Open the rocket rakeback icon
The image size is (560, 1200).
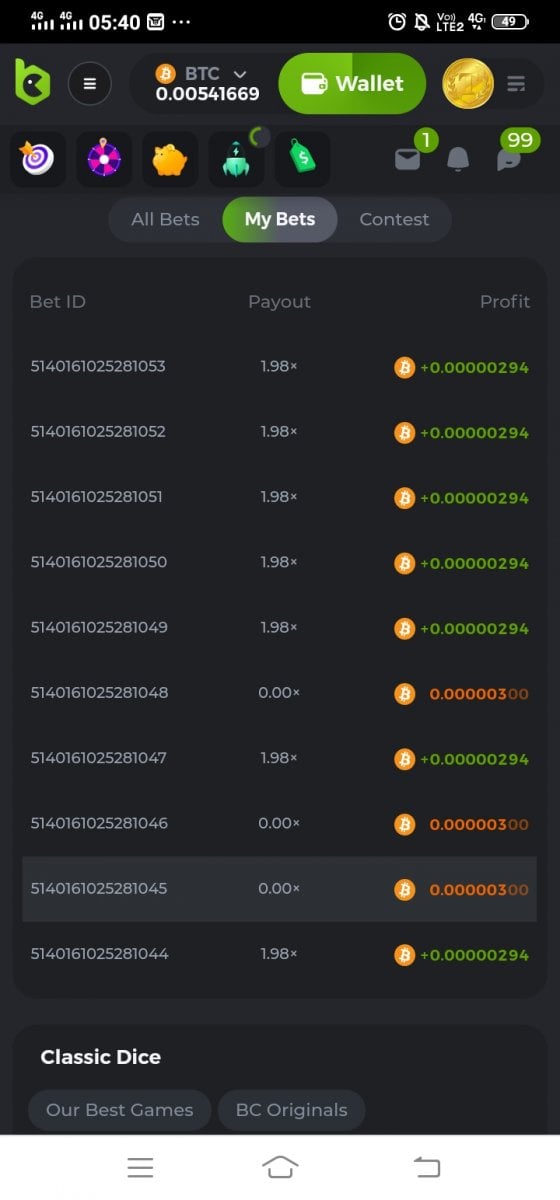click(x=236, y=159)
